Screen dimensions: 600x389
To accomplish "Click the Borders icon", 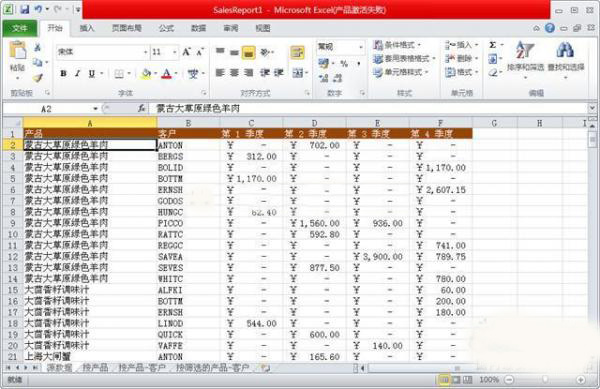I will [x=119, y=73].
